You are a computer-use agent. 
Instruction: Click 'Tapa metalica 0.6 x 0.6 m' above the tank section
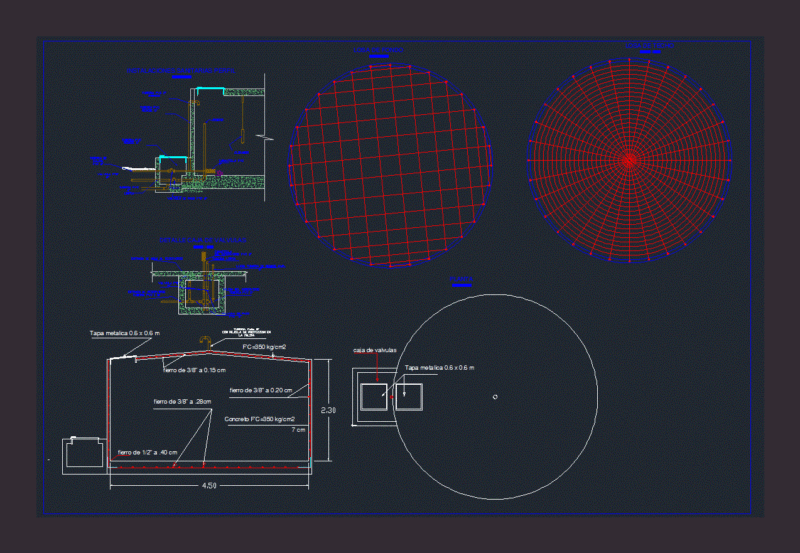click(x=124, y=333)
